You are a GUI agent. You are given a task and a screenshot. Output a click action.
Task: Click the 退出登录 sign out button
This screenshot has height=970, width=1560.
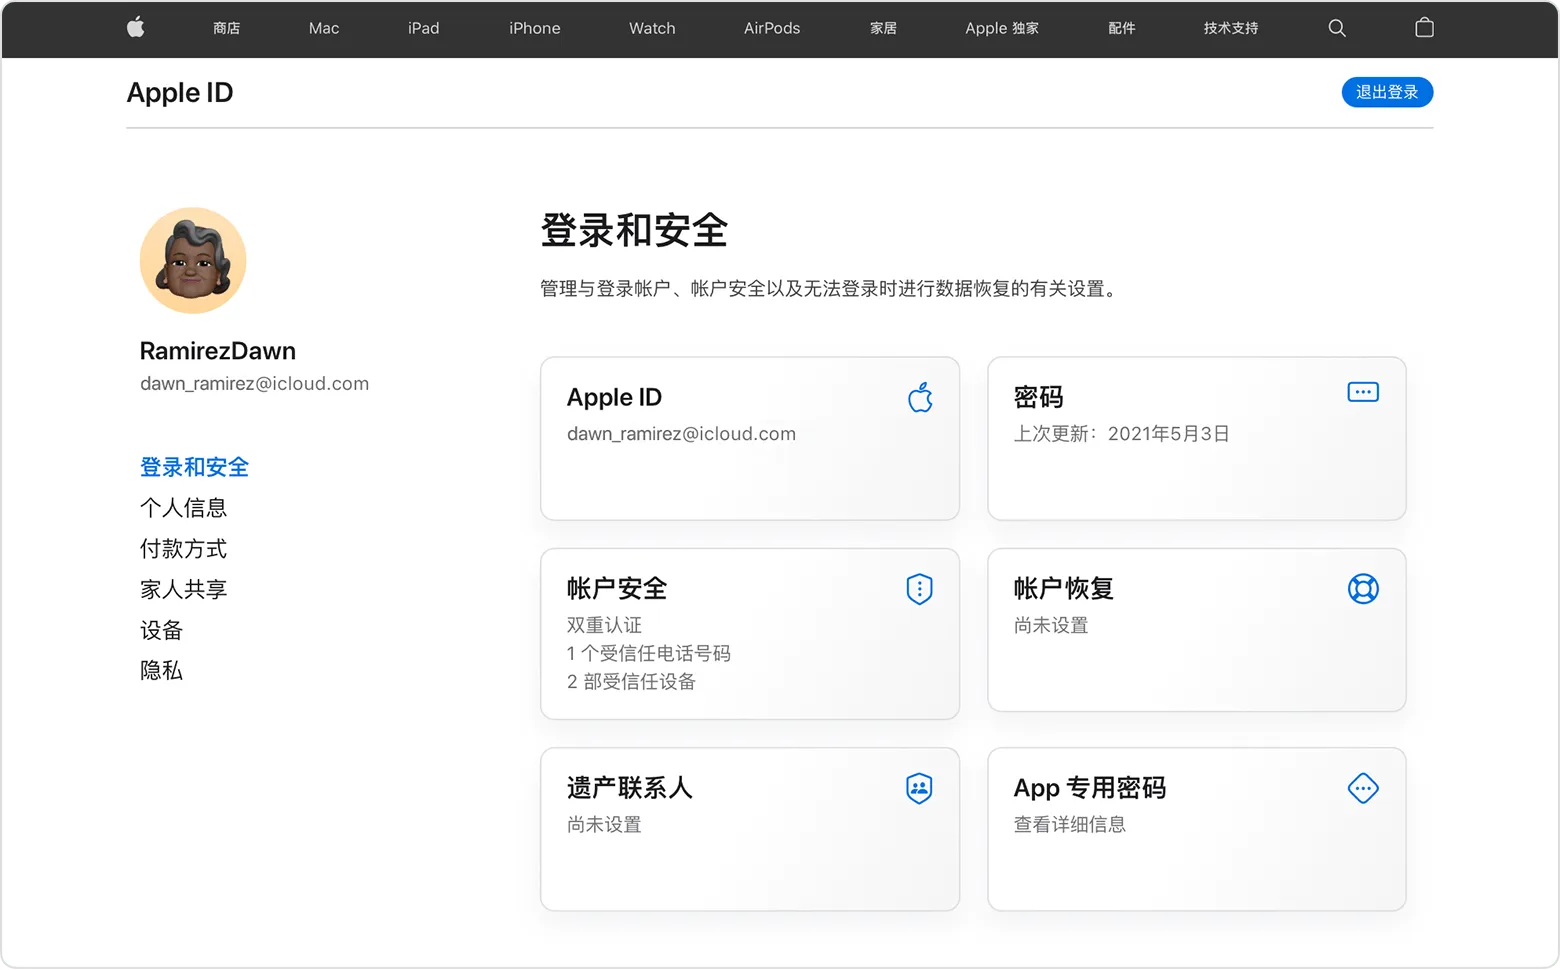1387,92
